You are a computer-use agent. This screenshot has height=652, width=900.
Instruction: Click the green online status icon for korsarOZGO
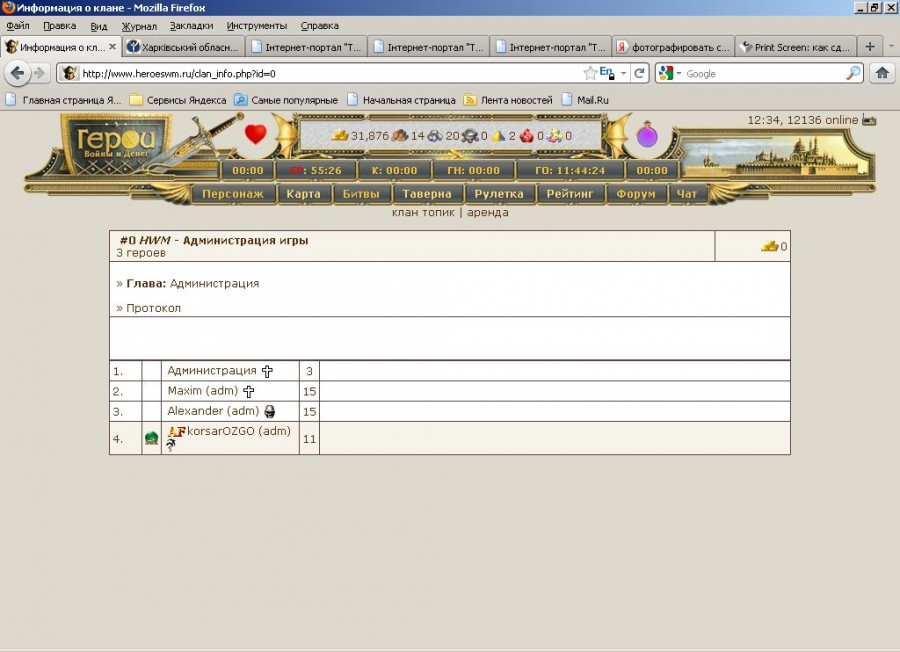(x=151, y=438)
